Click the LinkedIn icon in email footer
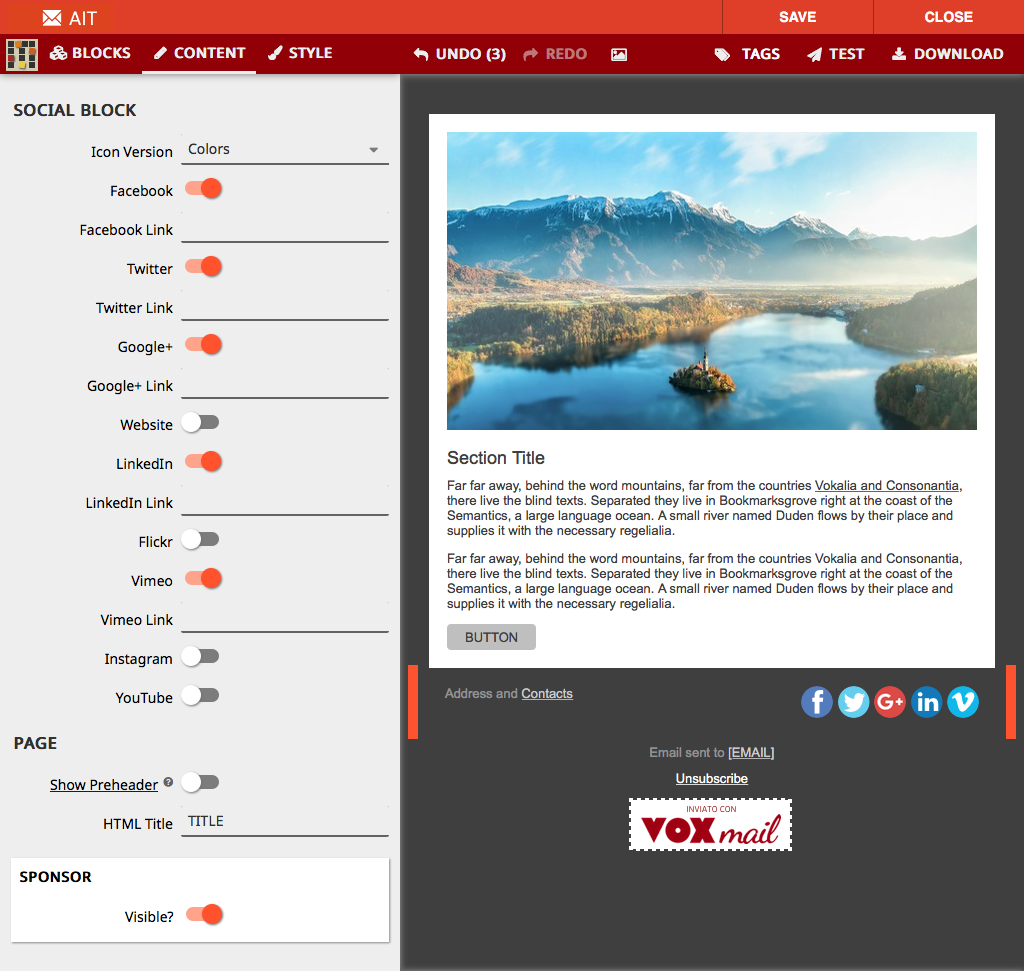 pyautogui.click(x=927, y=702)
